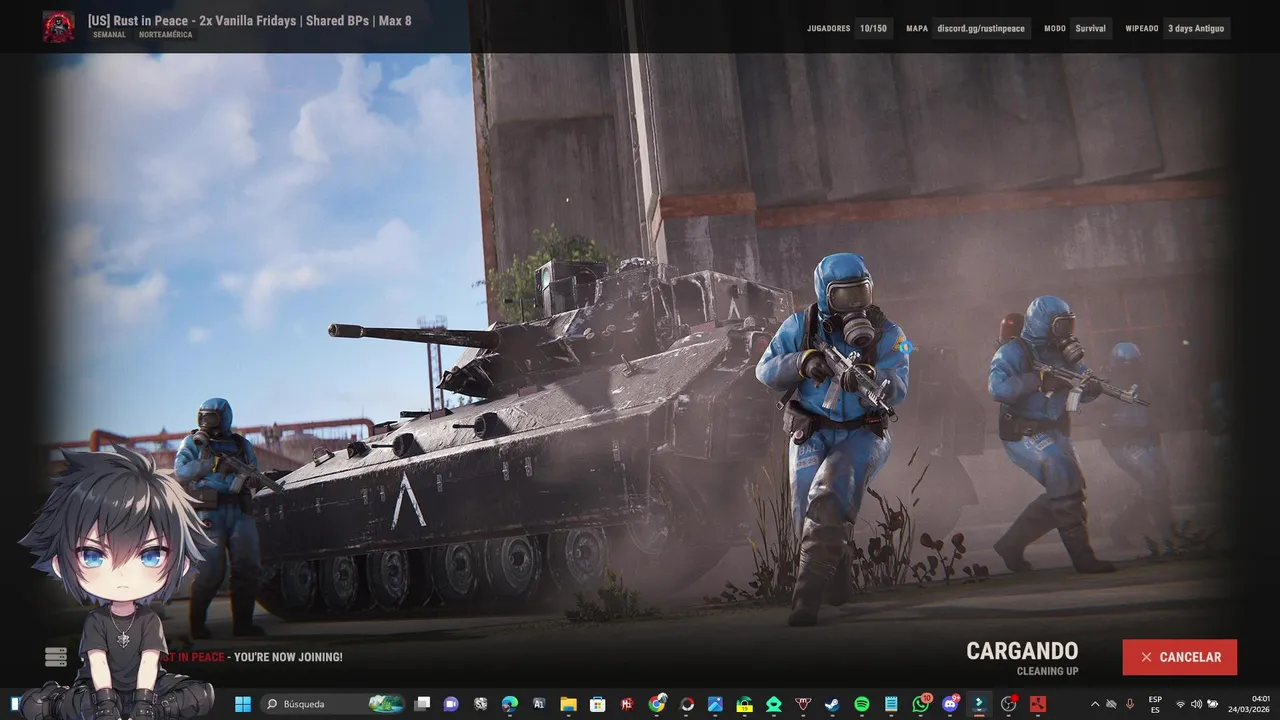Open Discord from the taskbar
This screenshot has width=1280, height=720.
click(950, 704)
